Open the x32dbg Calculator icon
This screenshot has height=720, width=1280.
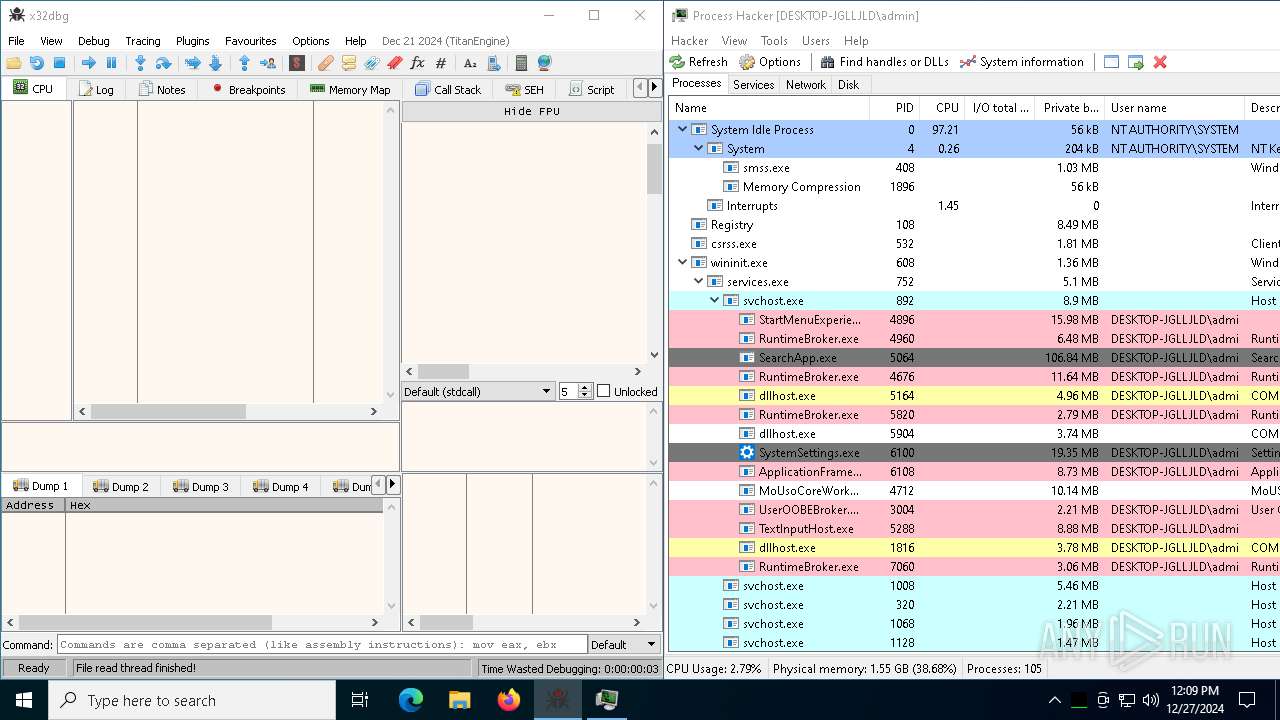pos(521,63)
